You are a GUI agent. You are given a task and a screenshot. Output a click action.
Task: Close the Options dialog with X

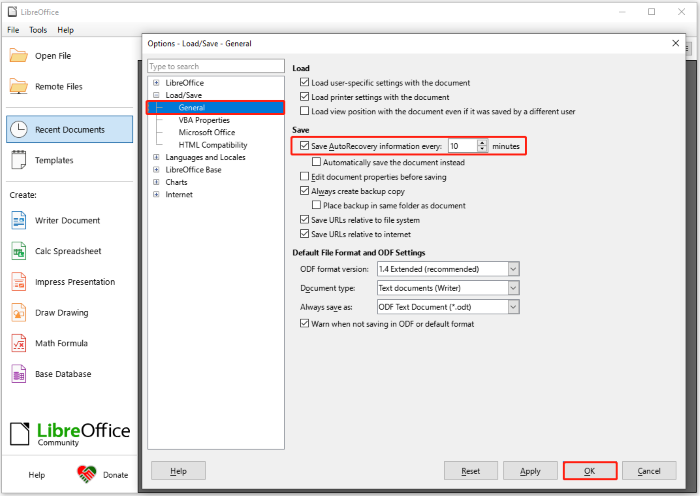(x=675, y=43)
